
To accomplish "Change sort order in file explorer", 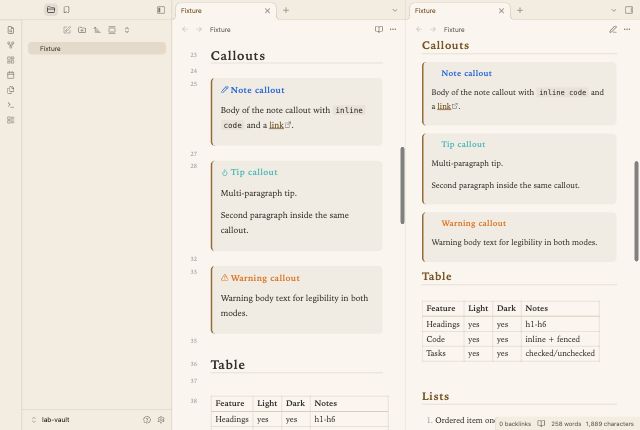I will (97, 30).
